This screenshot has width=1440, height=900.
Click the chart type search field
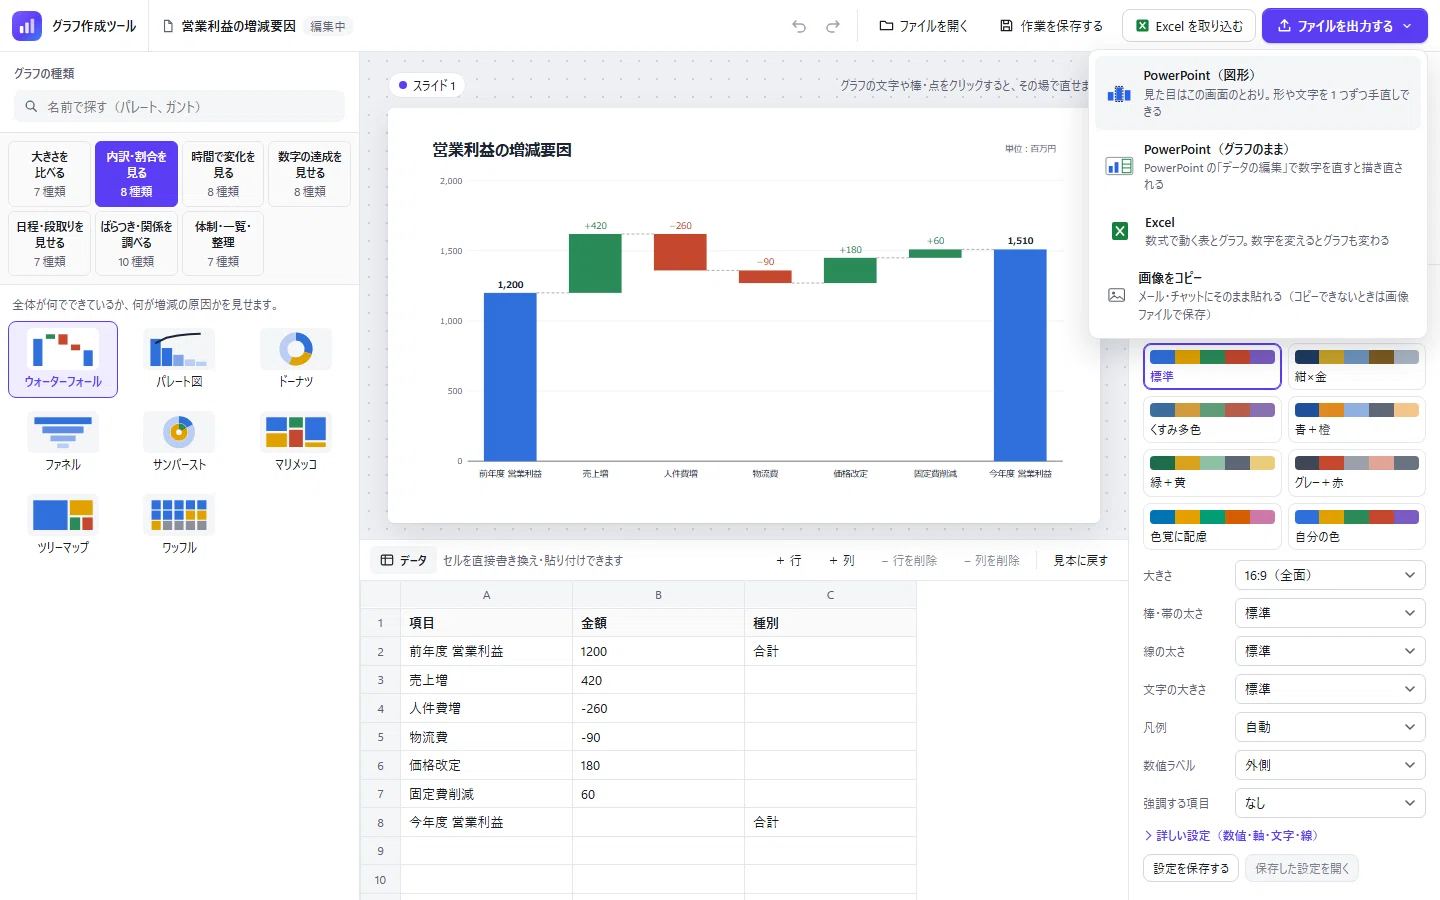(x=179, y=106)
